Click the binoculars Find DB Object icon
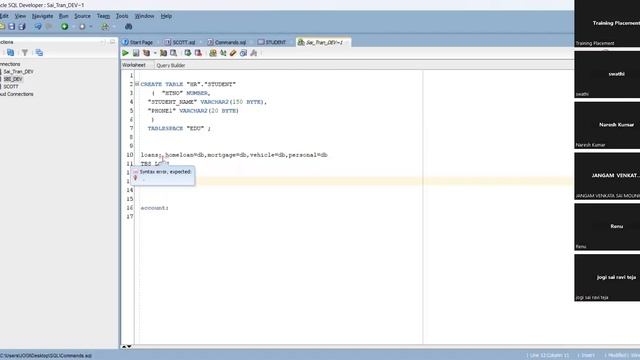 (129, 27)
